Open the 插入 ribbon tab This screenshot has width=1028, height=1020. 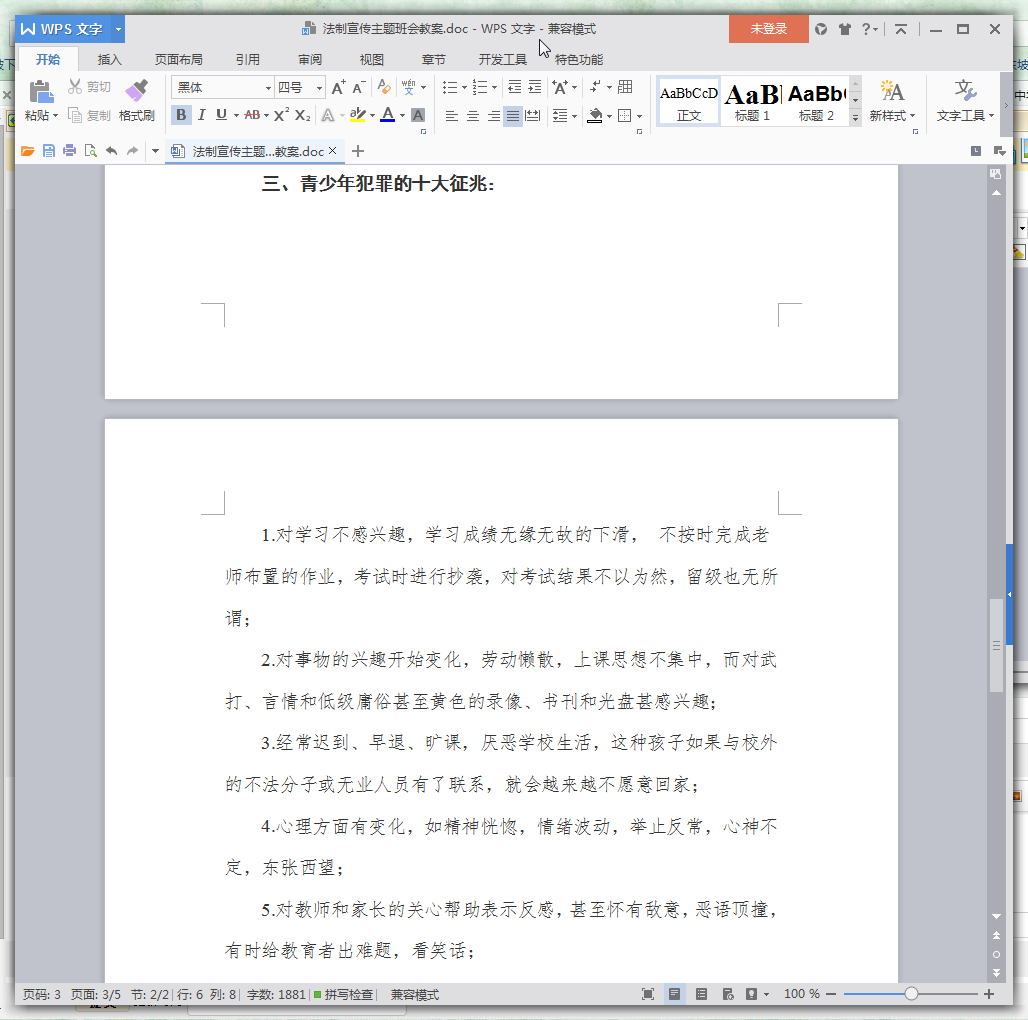(x=109, y=60)
